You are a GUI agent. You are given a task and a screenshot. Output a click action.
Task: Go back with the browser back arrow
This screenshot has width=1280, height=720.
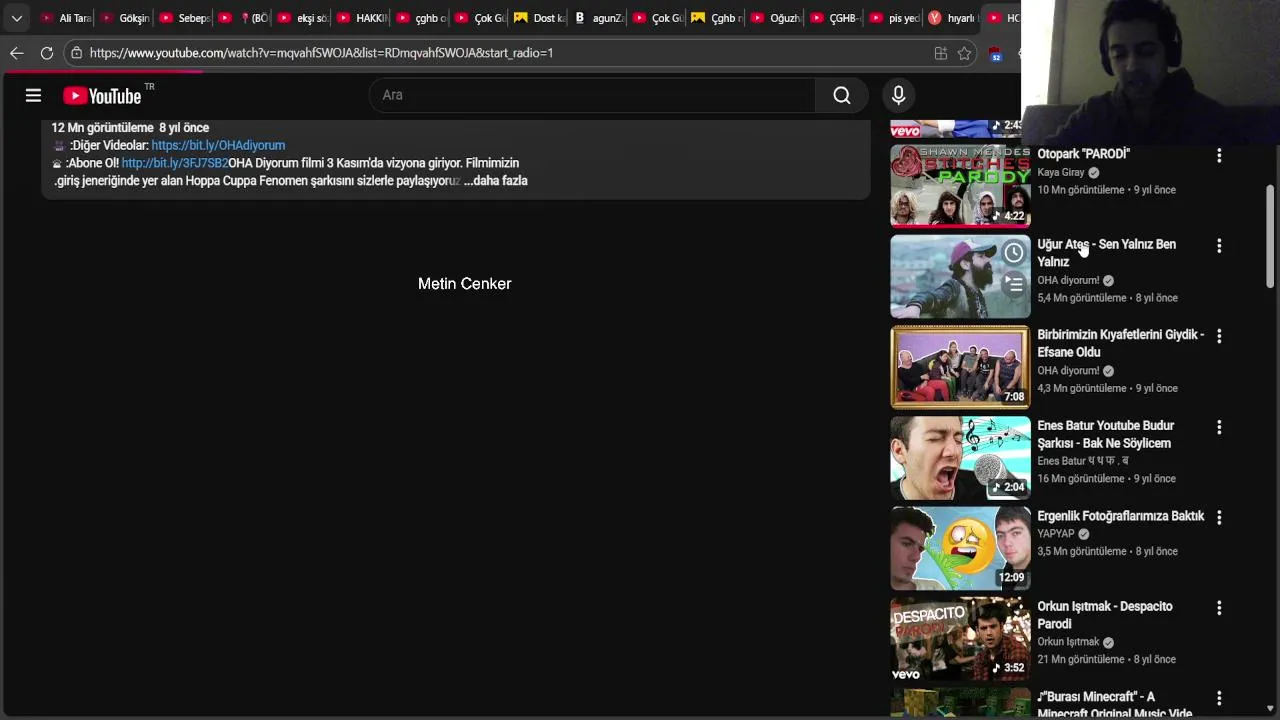pos(16,53)
